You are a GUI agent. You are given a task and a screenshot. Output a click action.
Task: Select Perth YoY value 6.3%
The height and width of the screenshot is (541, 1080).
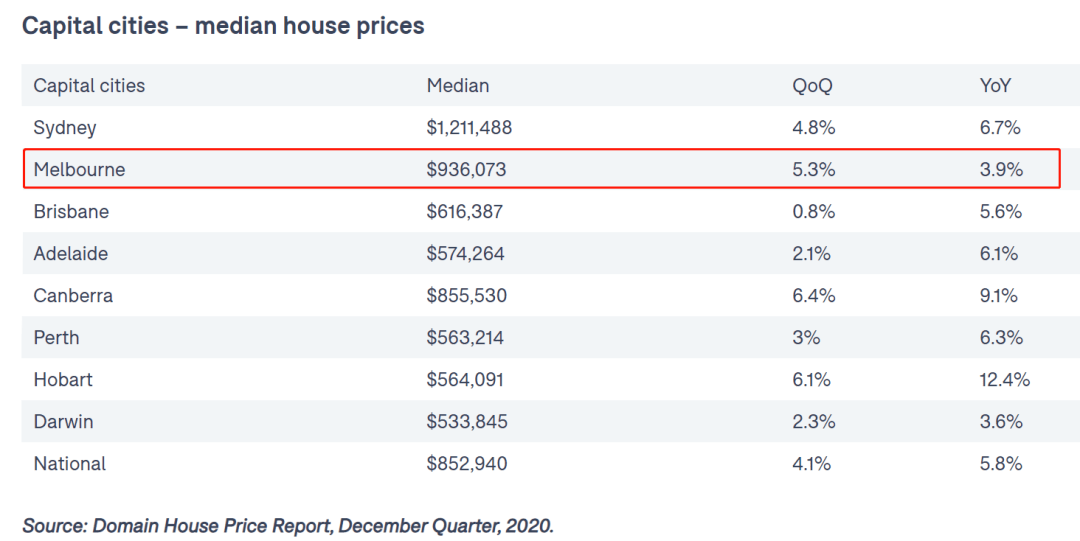pyautogui.click(x=1001, y=338)
